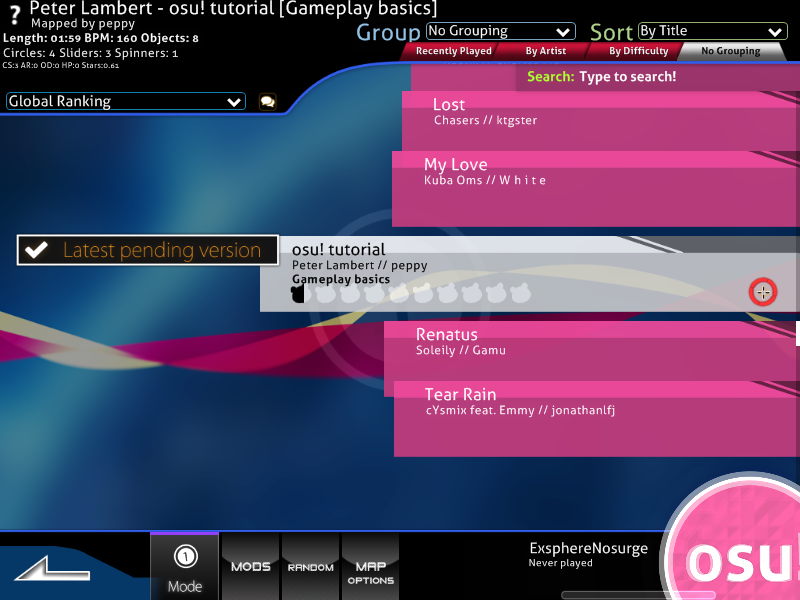800x600 pixels.
Task: Open the Sort By Title dropdown
Action: 712,30
